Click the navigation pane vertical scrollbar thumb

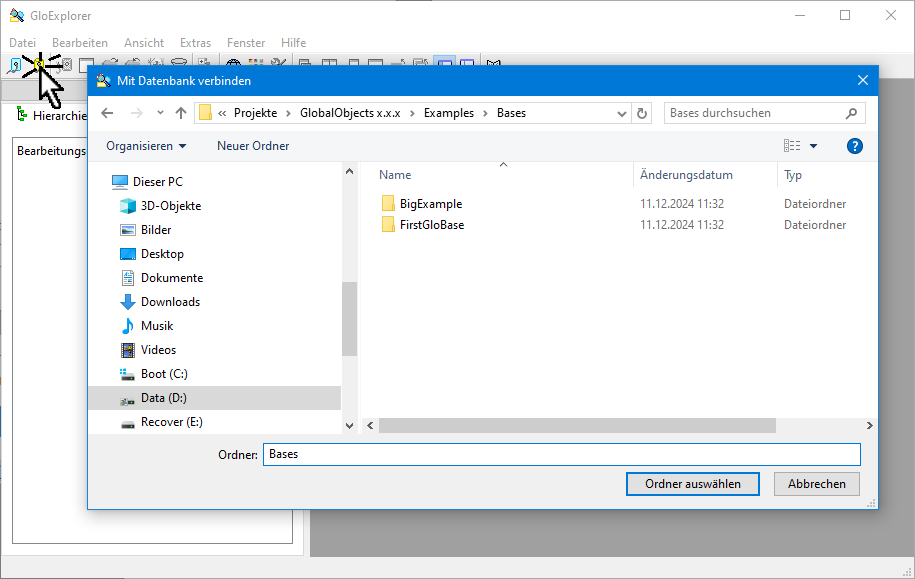350,319
